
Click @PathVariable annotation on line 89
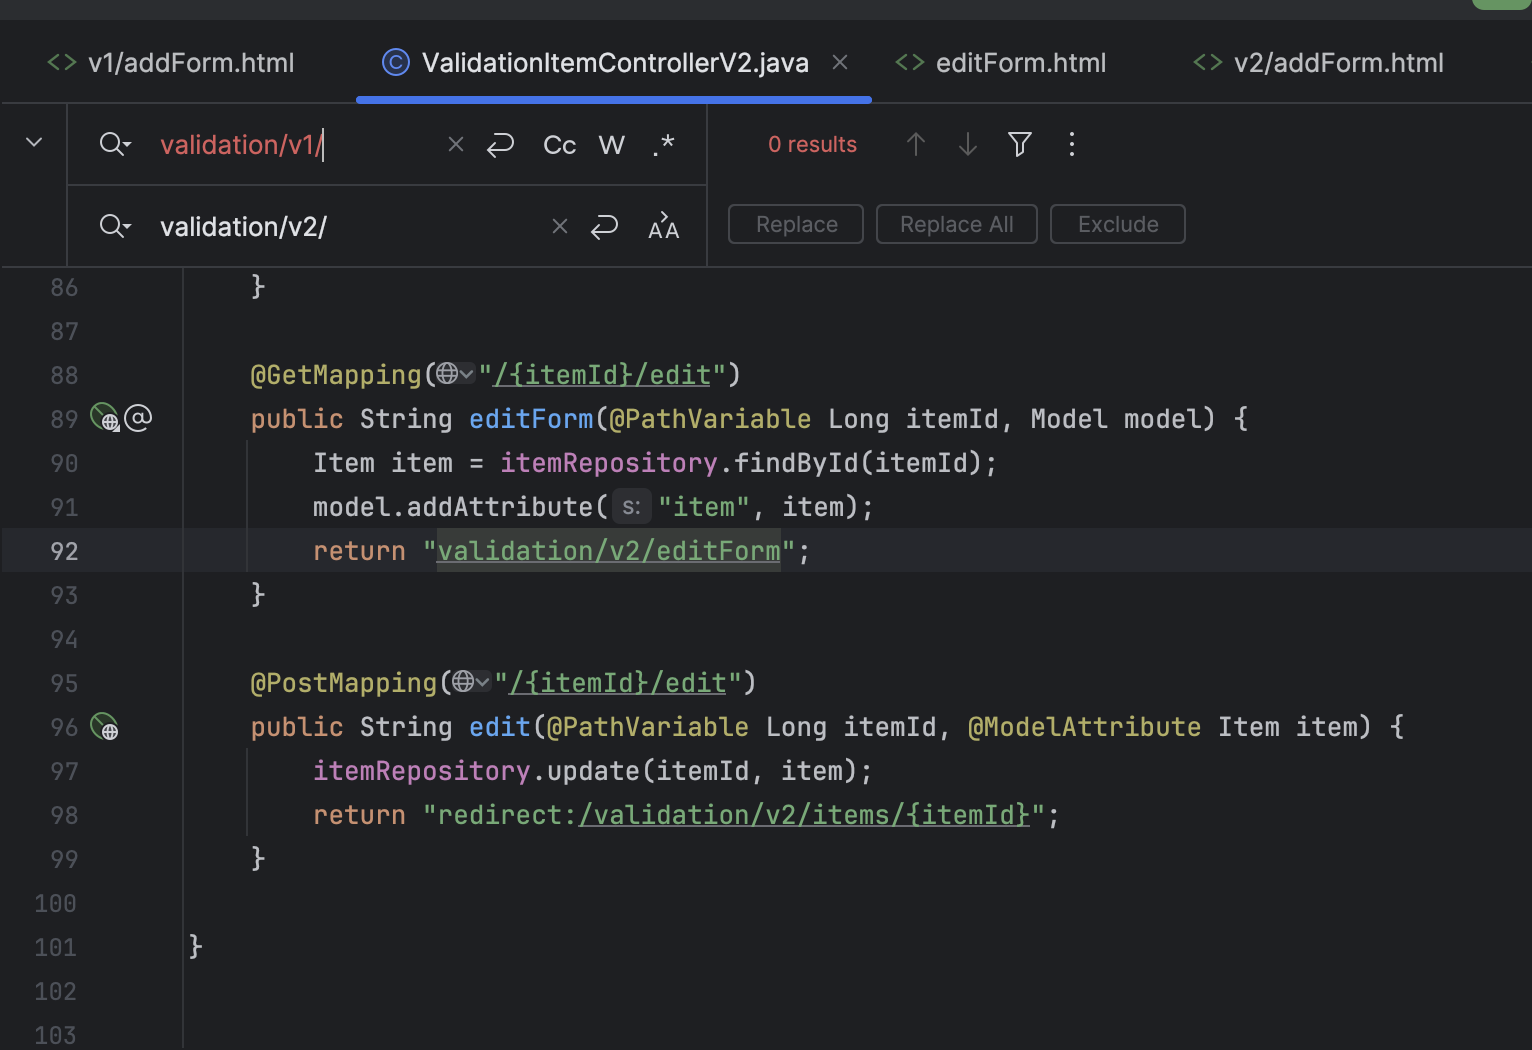click(x=710, y=419)
